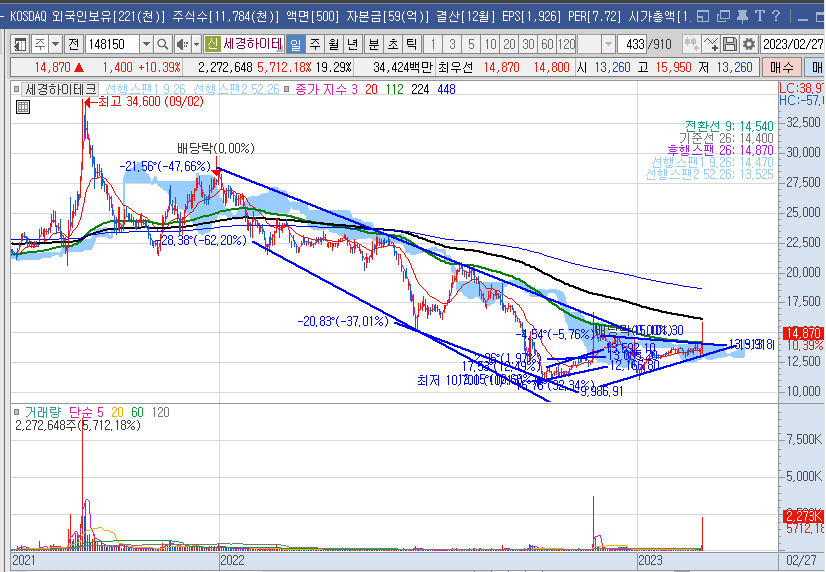Select second 초 chart period
Viewport: 826px width, 572px height.
pyautogui.click(x=392, y=44)
